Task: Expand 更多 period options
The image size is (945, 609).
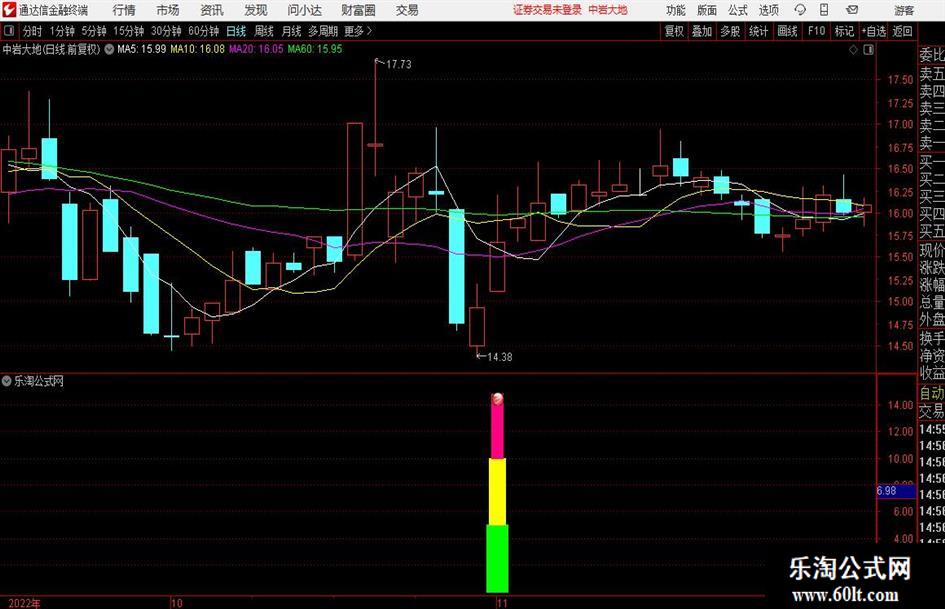Action: click(x=358, y=31)
